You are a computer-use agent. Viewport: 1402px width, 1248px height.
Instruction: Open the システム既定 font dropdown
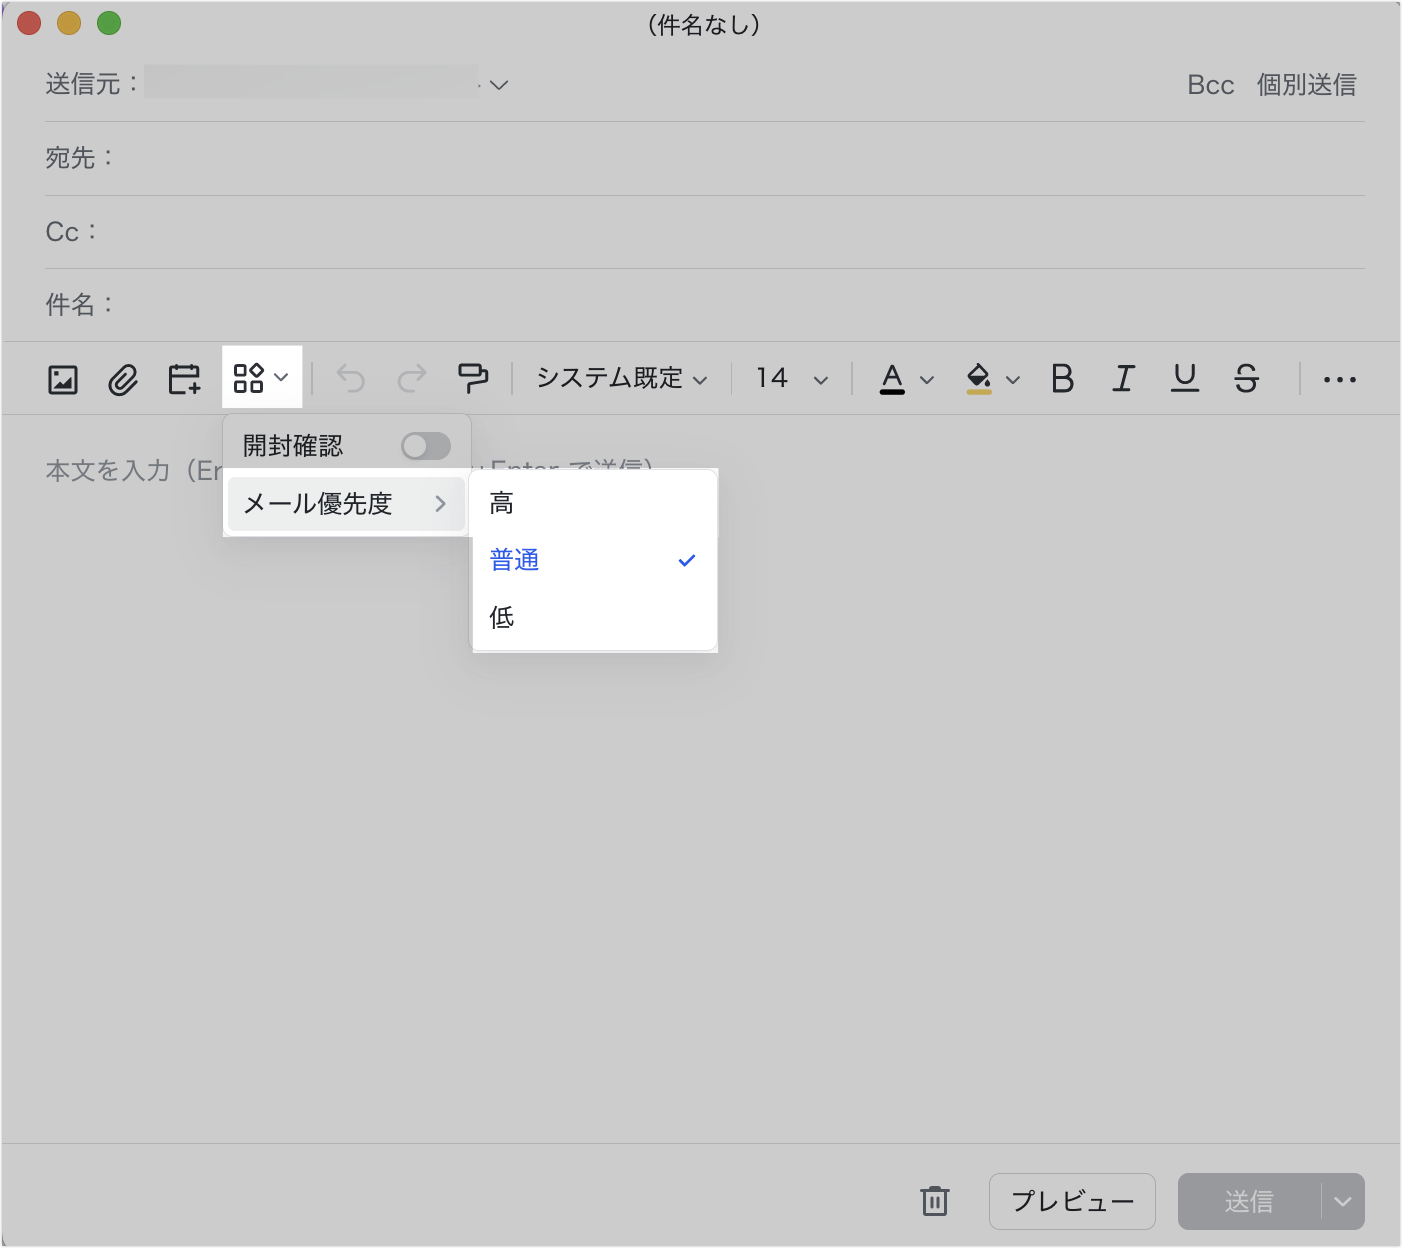621,379
